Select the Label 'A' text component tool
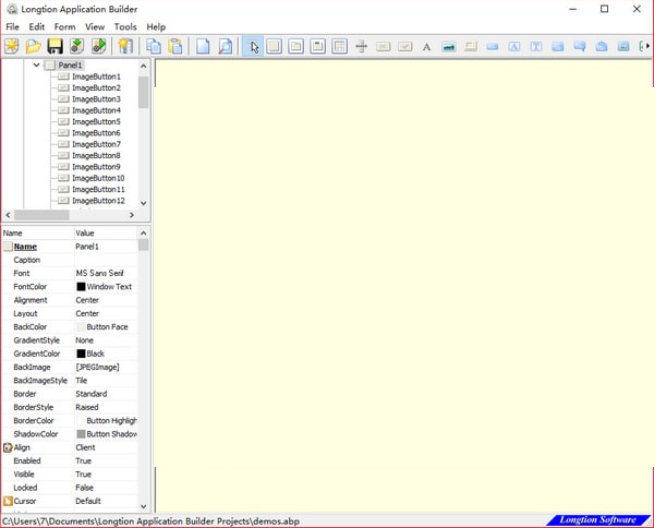The image size is (657, 529). [x=427, y=46]
